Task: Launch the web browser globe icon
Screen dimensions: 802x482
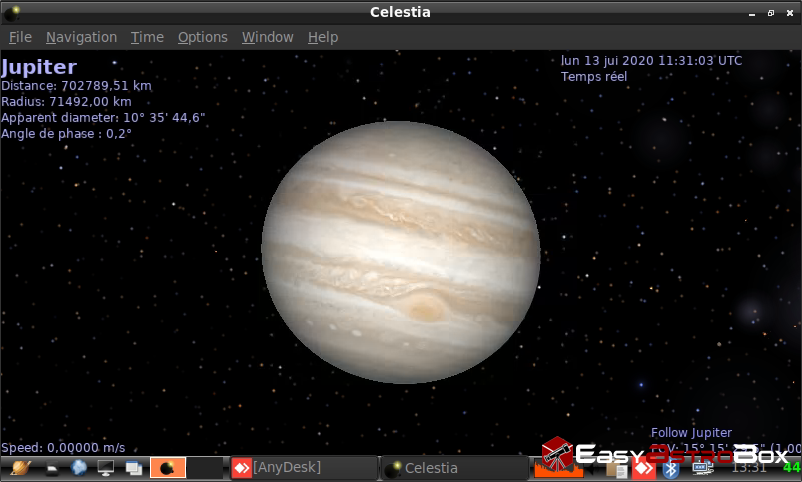Action: pyautogui.click(x=79, y=468)
